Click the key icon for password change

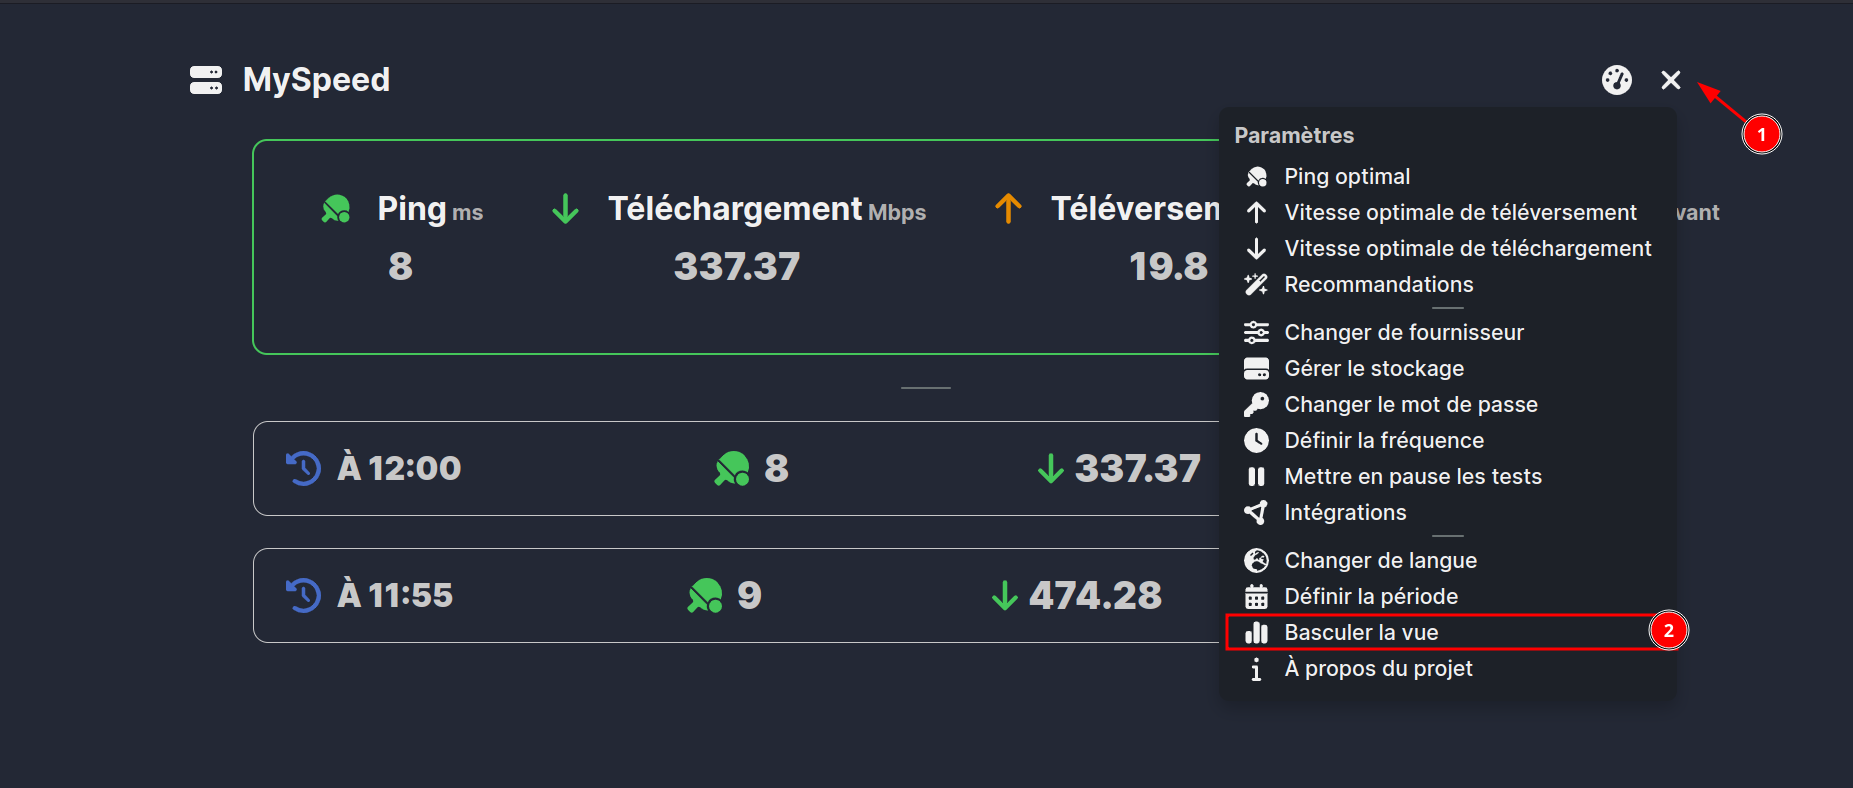[1256, 405]
